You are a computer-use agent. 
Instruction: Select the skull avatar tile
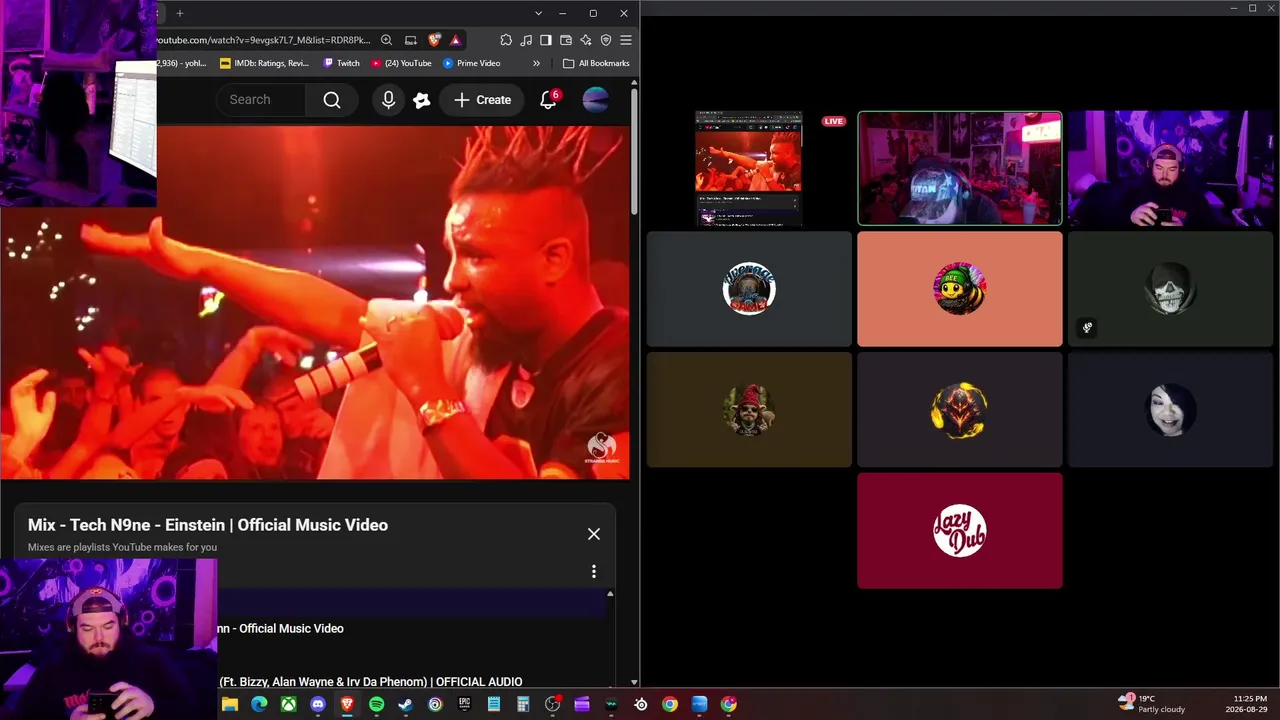1170,289
